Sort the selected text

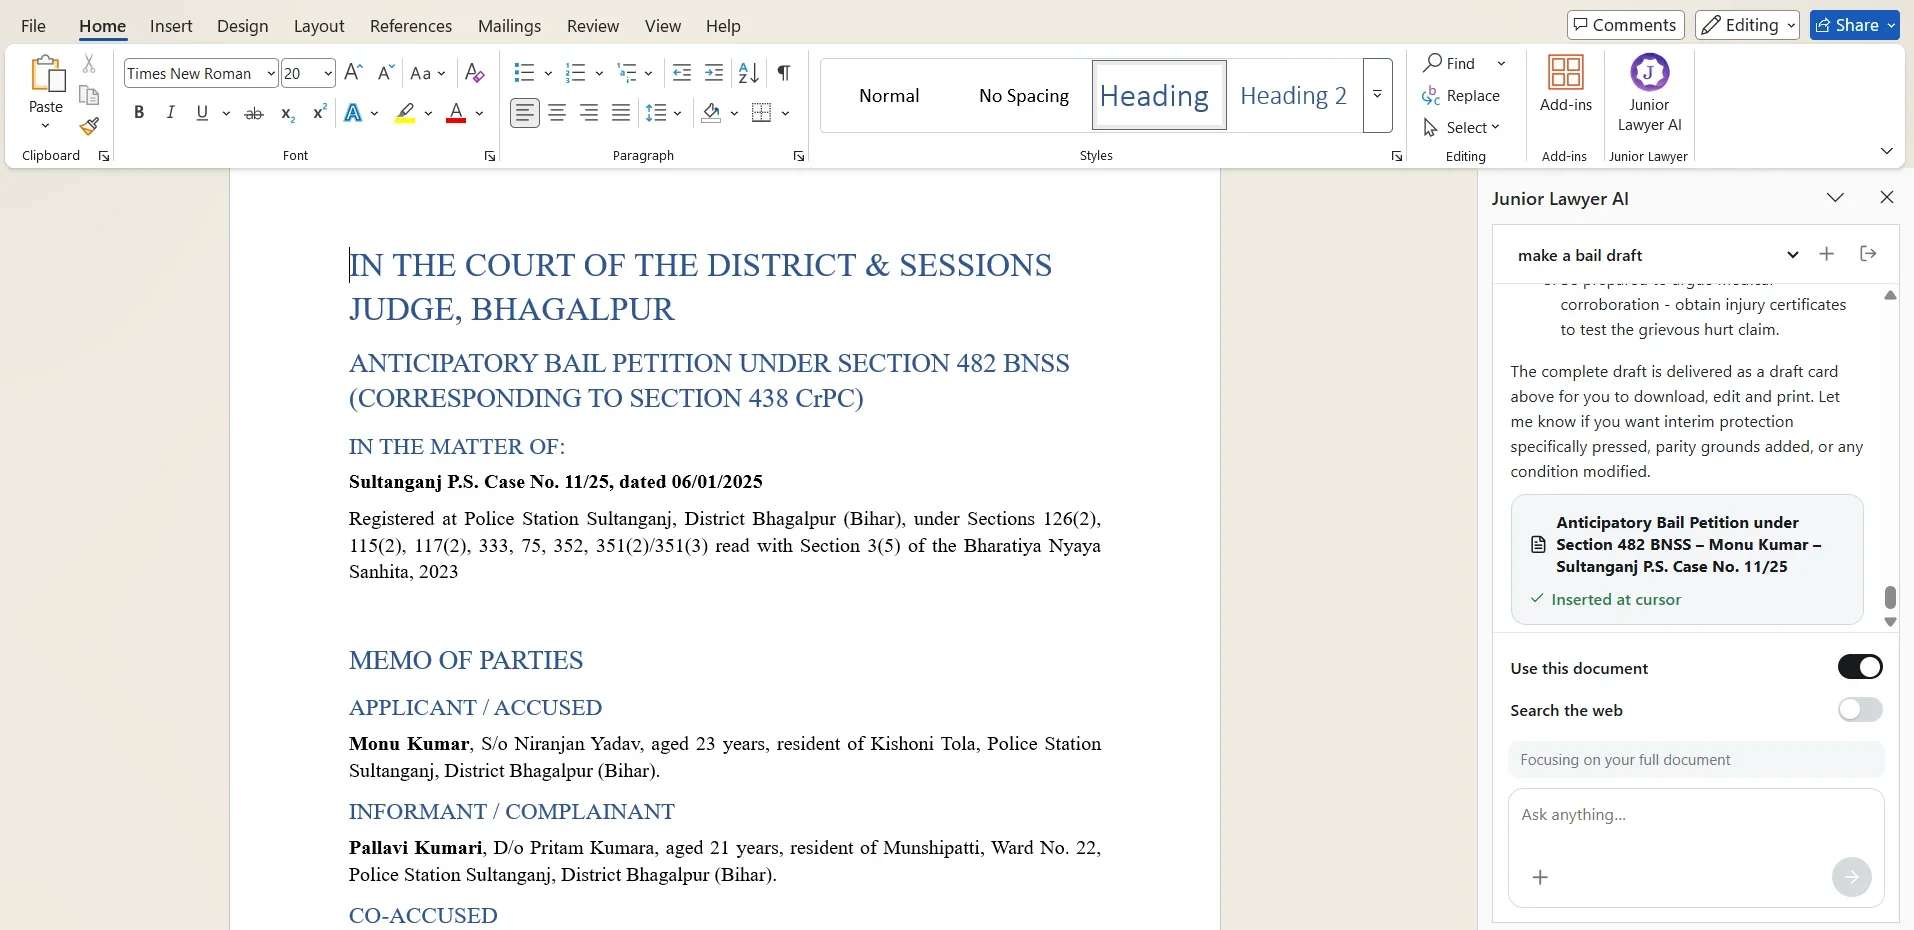coord(748,73)
